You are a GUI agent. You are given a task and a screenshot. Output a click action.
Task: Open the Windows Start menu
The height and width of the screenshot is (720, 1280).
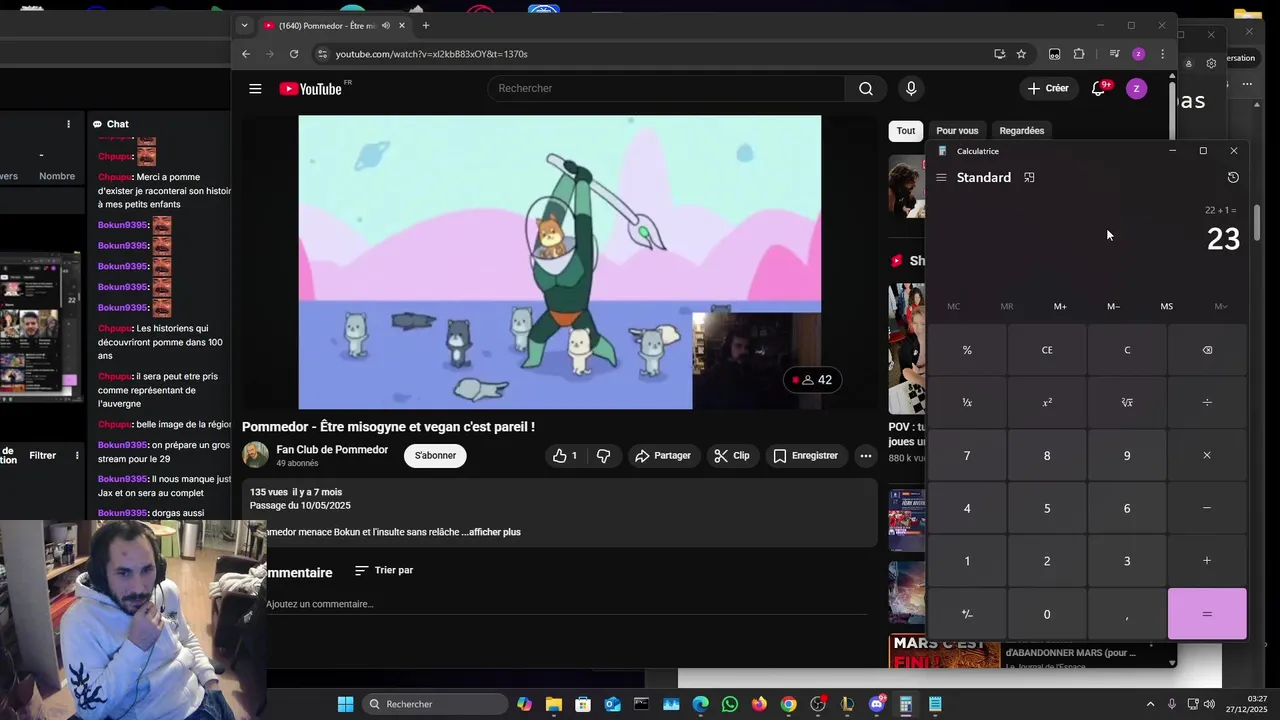click(345, 705)
